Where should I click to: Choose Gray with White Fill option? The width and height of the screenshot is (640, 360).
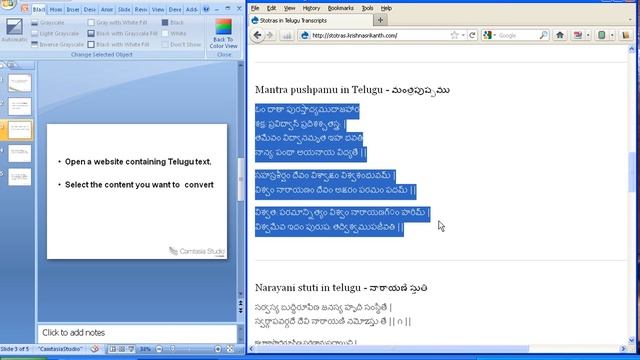pyautogui.click(x=118, y=23)
